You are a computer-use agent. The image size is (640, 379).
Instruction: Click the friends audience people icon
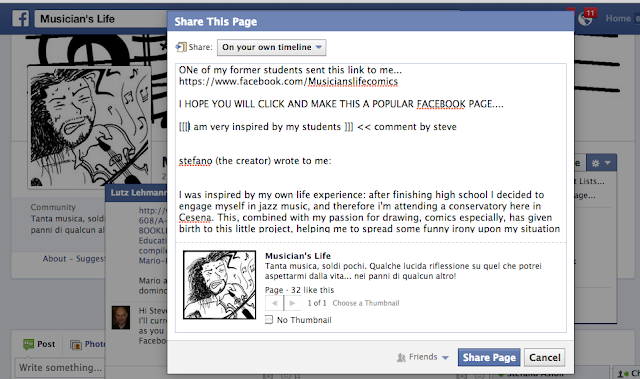(x=401, y=357)
